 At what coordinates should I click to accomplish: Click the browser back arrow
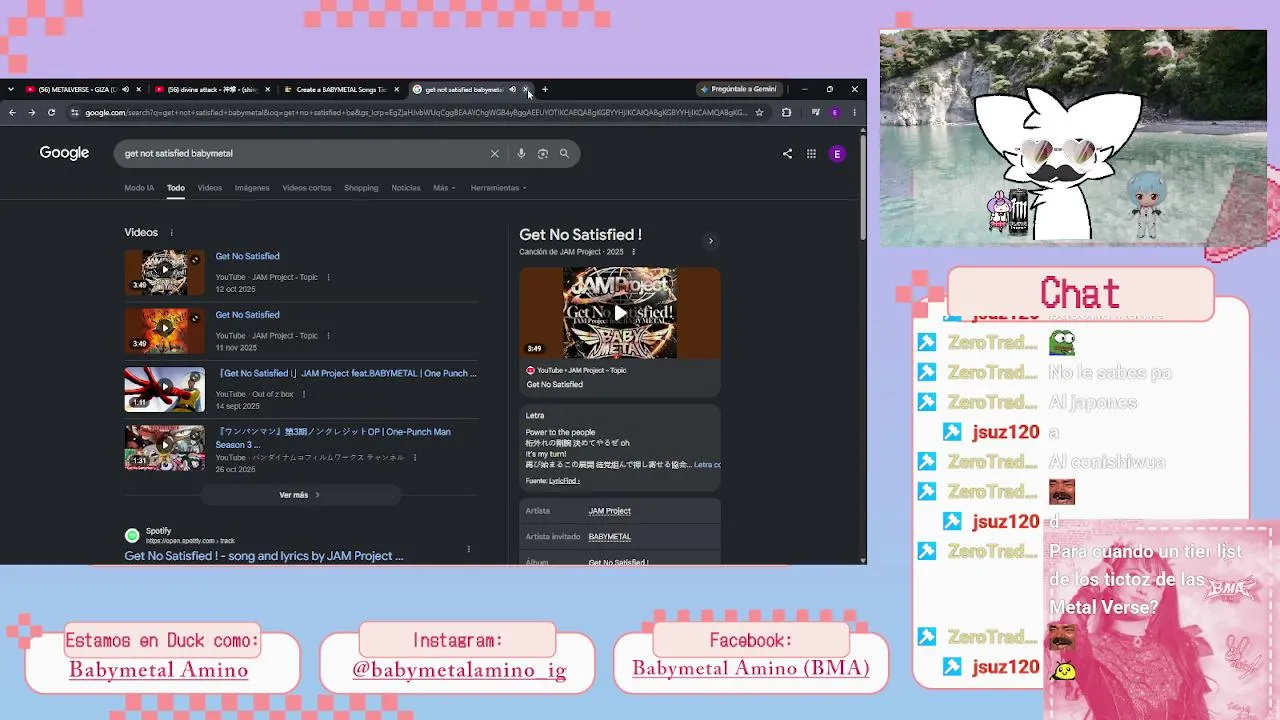(x=12, y=113)
